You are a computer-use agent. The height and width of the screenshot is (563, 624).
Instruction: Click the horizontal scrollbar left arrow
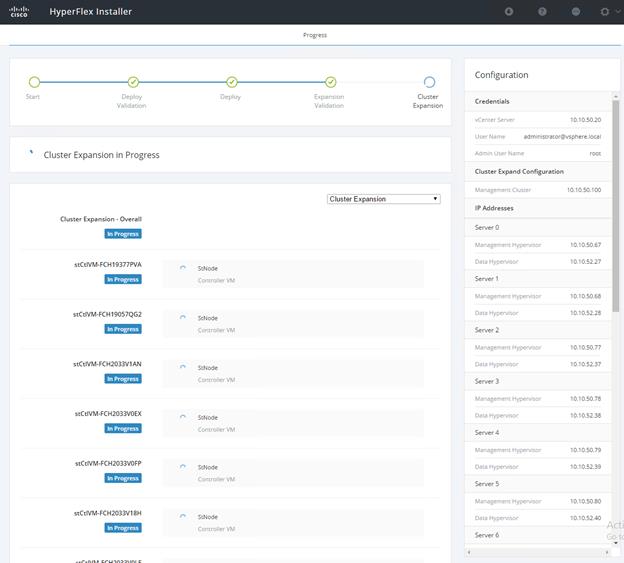(469, 552)
